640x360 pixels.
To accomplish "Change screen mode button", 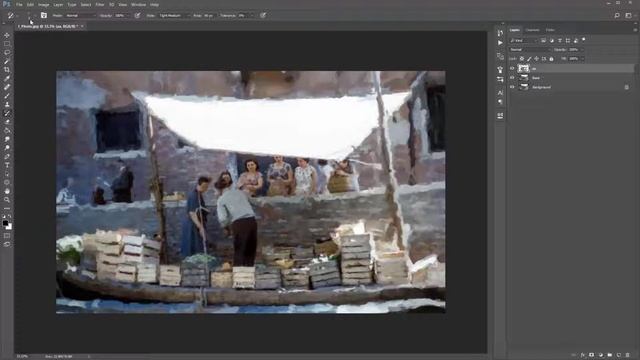I will pyautogui.click(x=7, y=244).
